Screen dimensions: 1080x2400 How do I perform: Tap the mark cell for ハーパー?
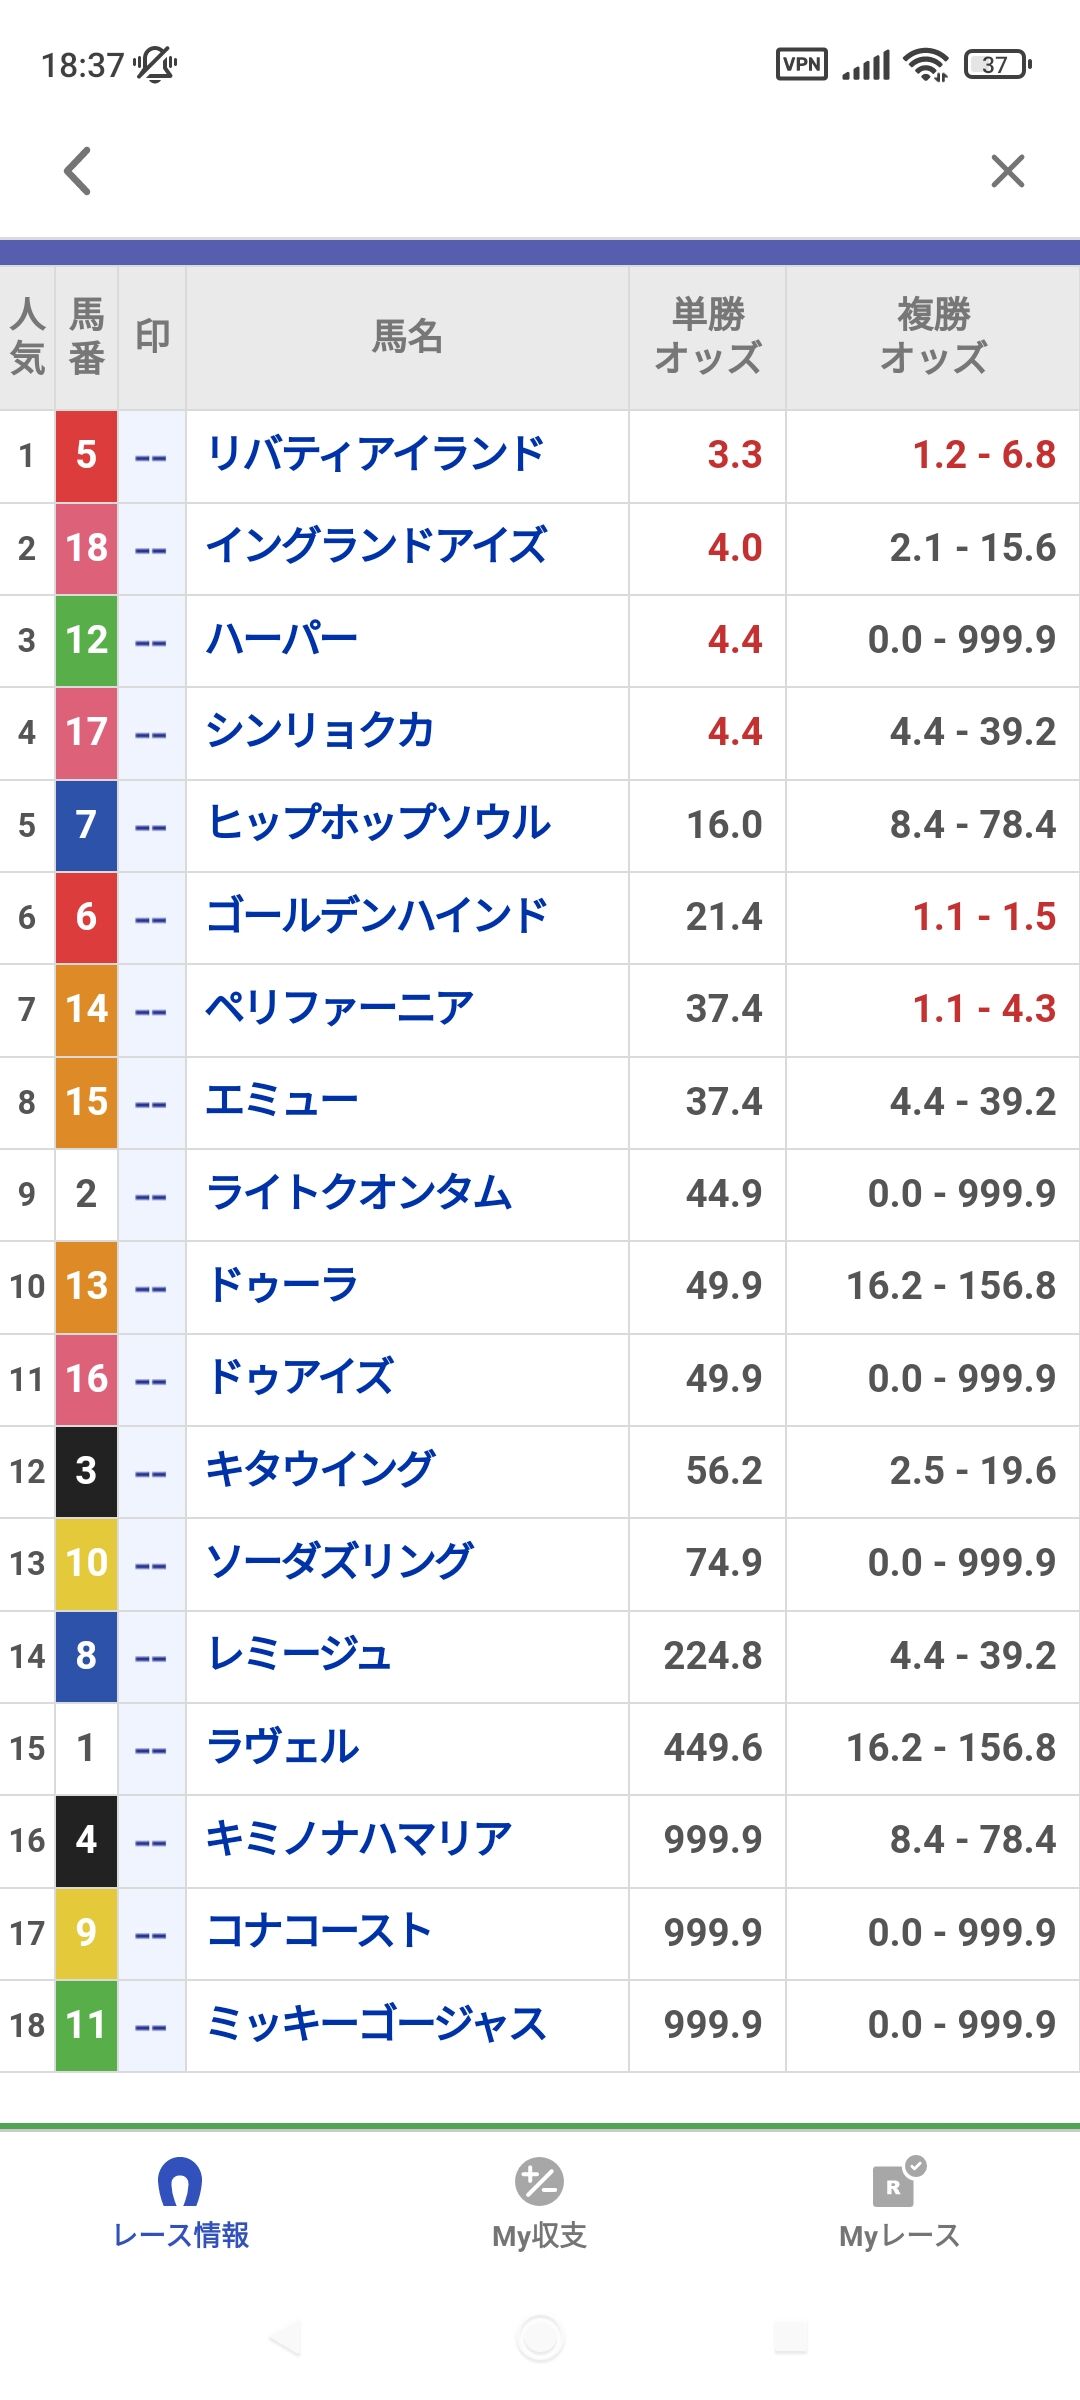[x=151, y=640]
